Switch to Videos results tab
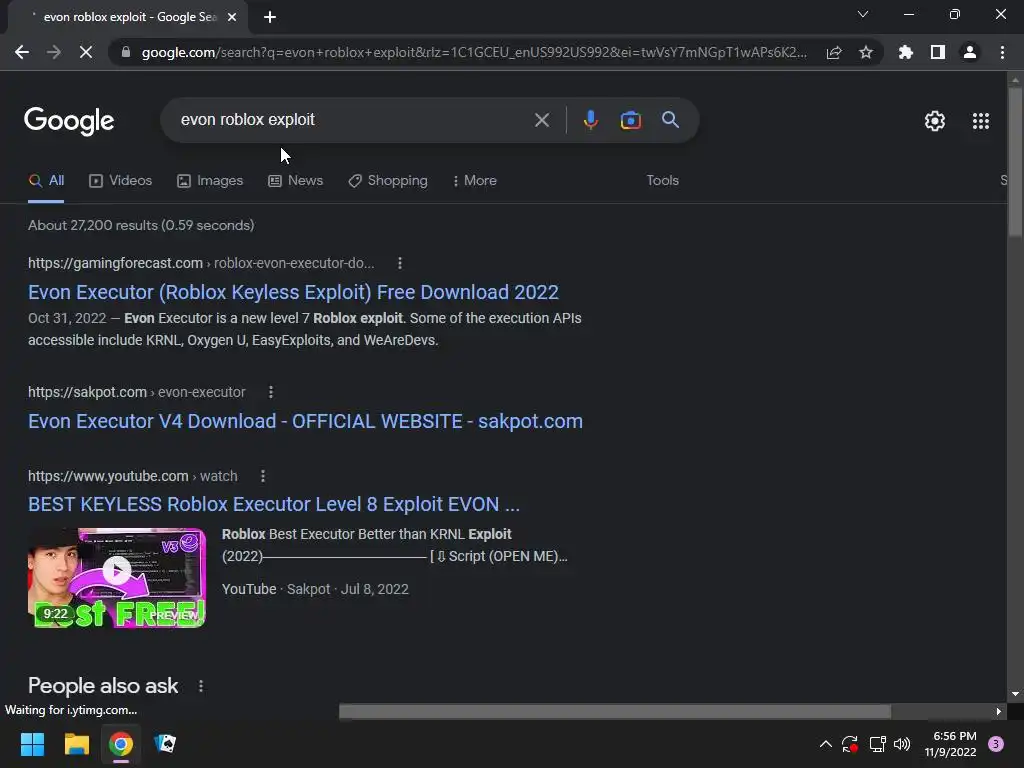 [120, 181]
